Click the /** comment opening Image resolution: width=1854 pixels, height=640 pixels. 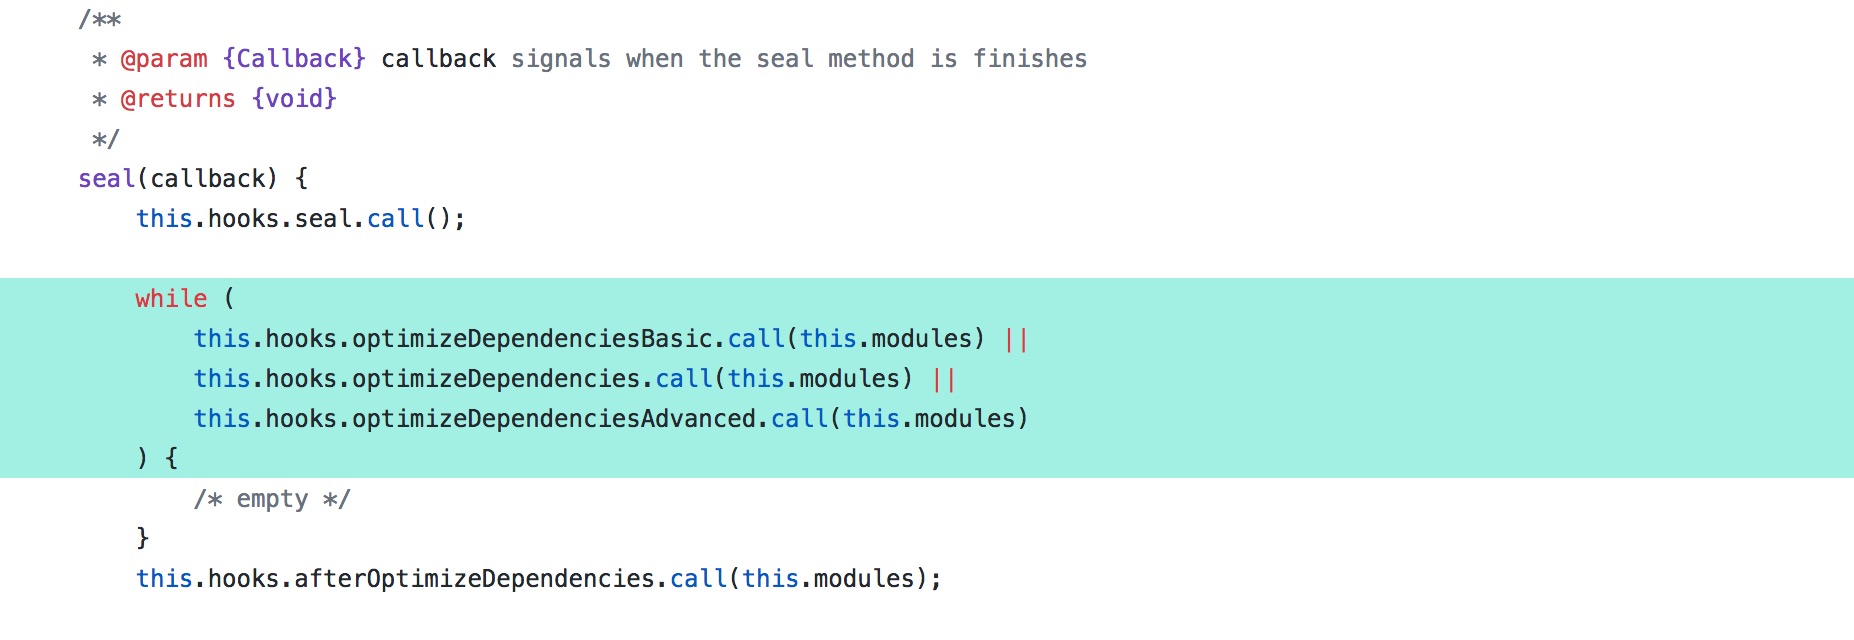[x=100, y=19]
